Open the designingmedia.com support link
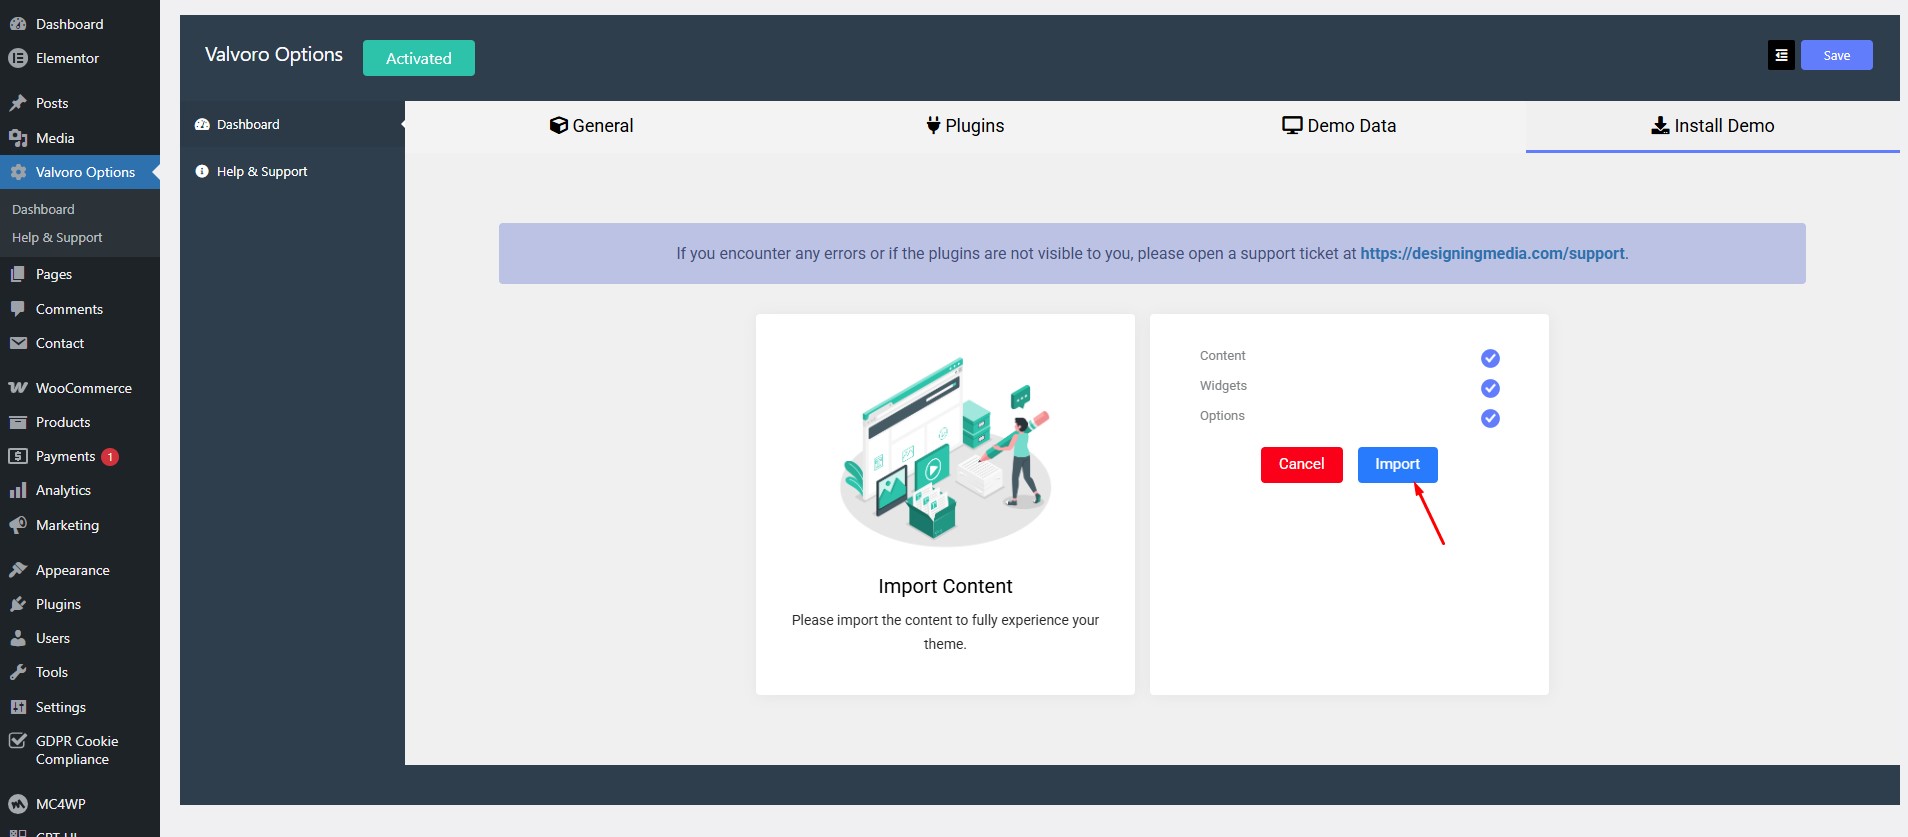 tap(1492, 254)
